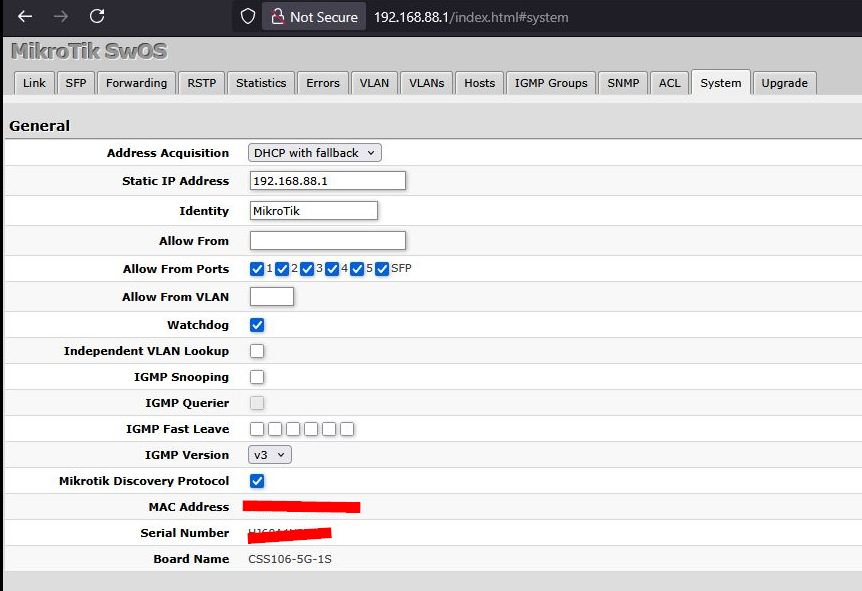The width and height of the screenshot is (862, 591).
Task: Open the Forwarding tab
Action: point(136,83)
